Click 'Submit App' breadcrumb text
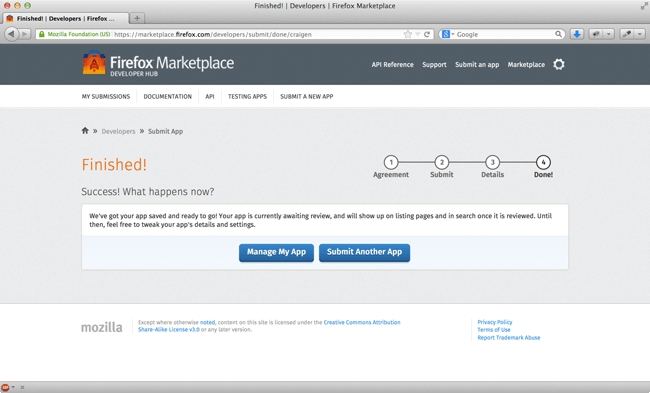 [x=165, y=131]
